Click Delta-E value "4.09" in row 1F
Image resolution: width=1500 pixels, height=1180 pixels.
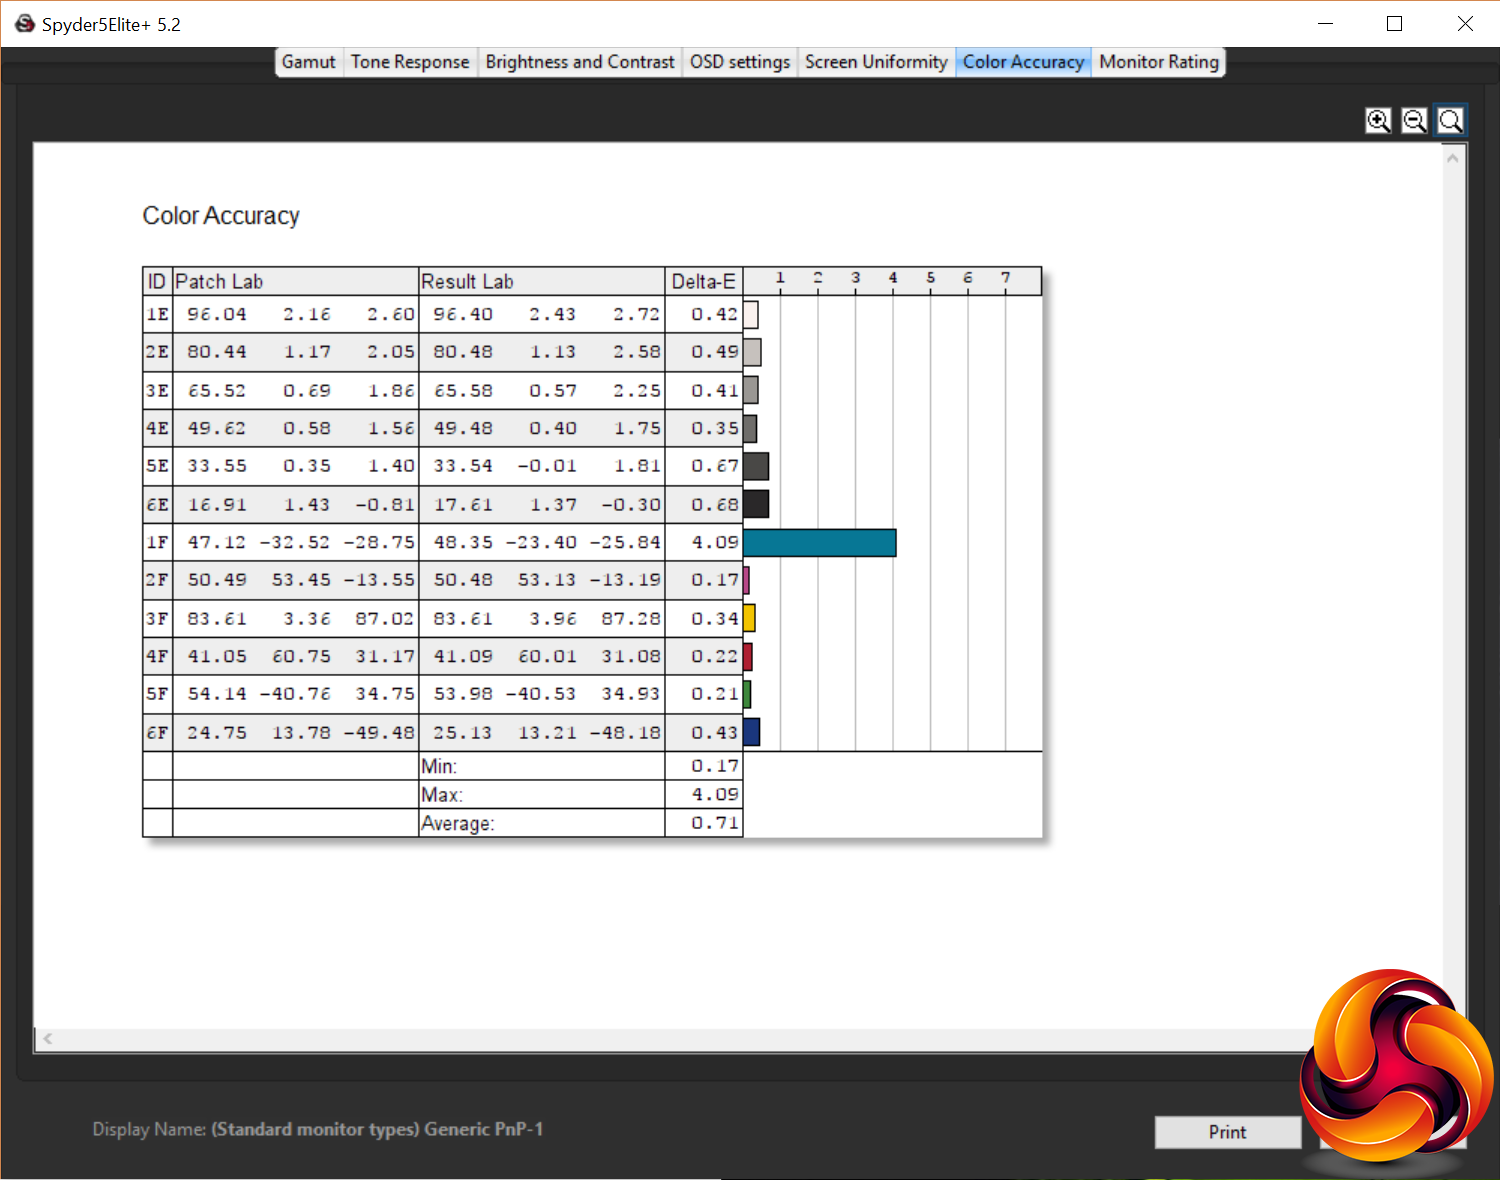coord(715,542)
